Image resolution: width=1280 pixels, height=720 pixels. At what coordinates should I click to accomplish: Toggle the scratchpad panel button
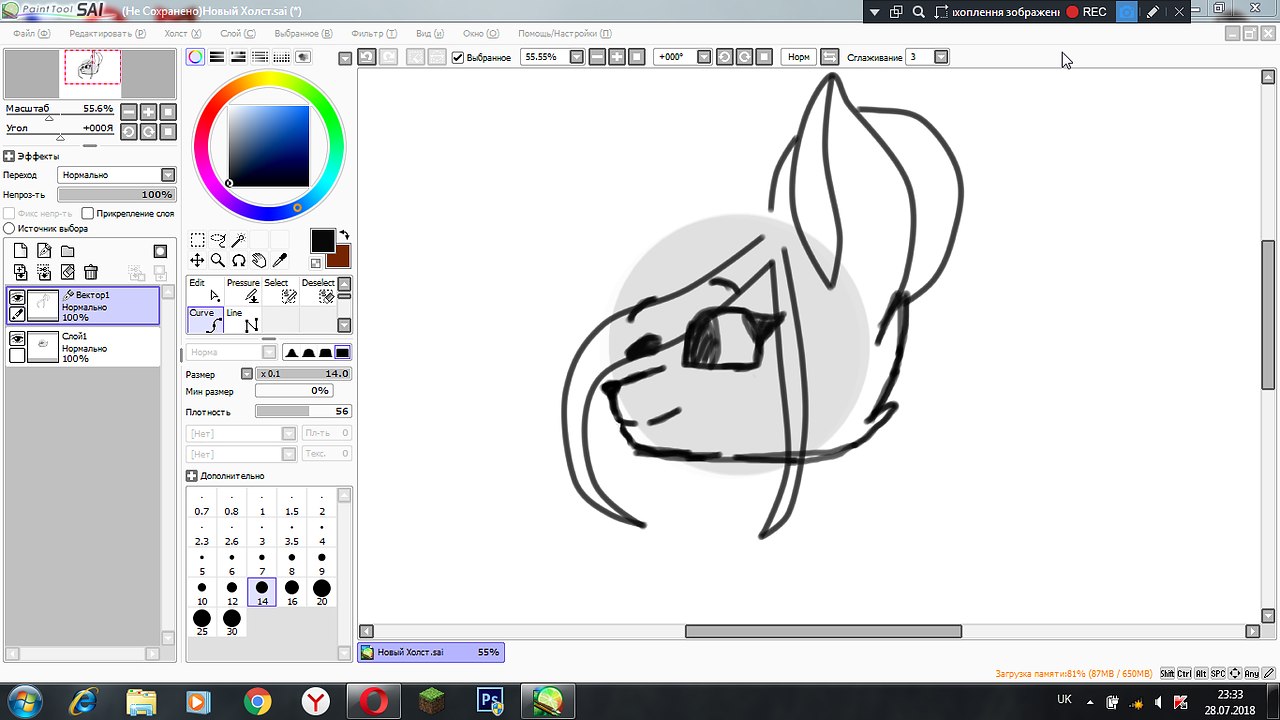click(303, 57)
